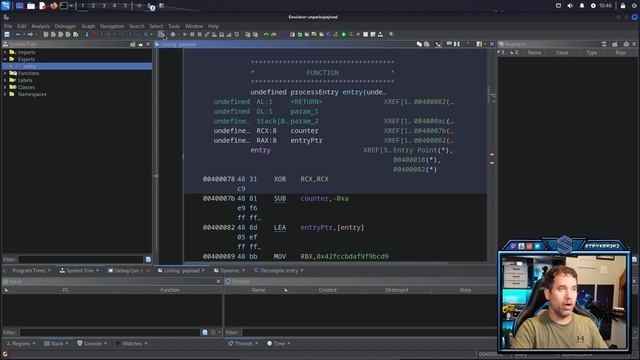The image size is (640, 360).
Task: Click the forward navigation arrow in the toolbar
Action: [x=30, y=35]
